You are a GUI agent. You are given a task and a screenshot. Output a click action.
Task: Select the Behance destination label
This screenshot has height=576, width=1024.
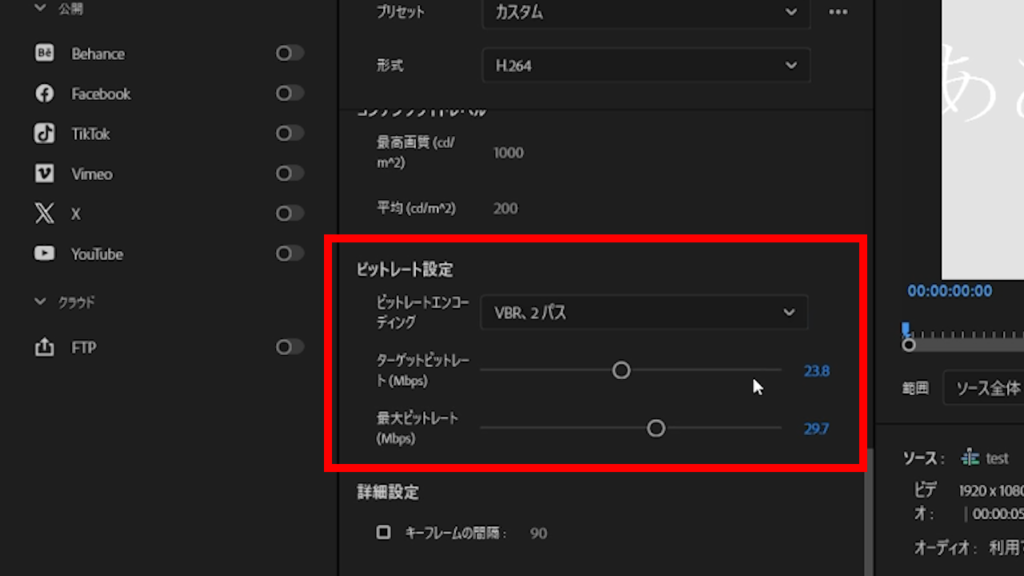coord(98,54)
